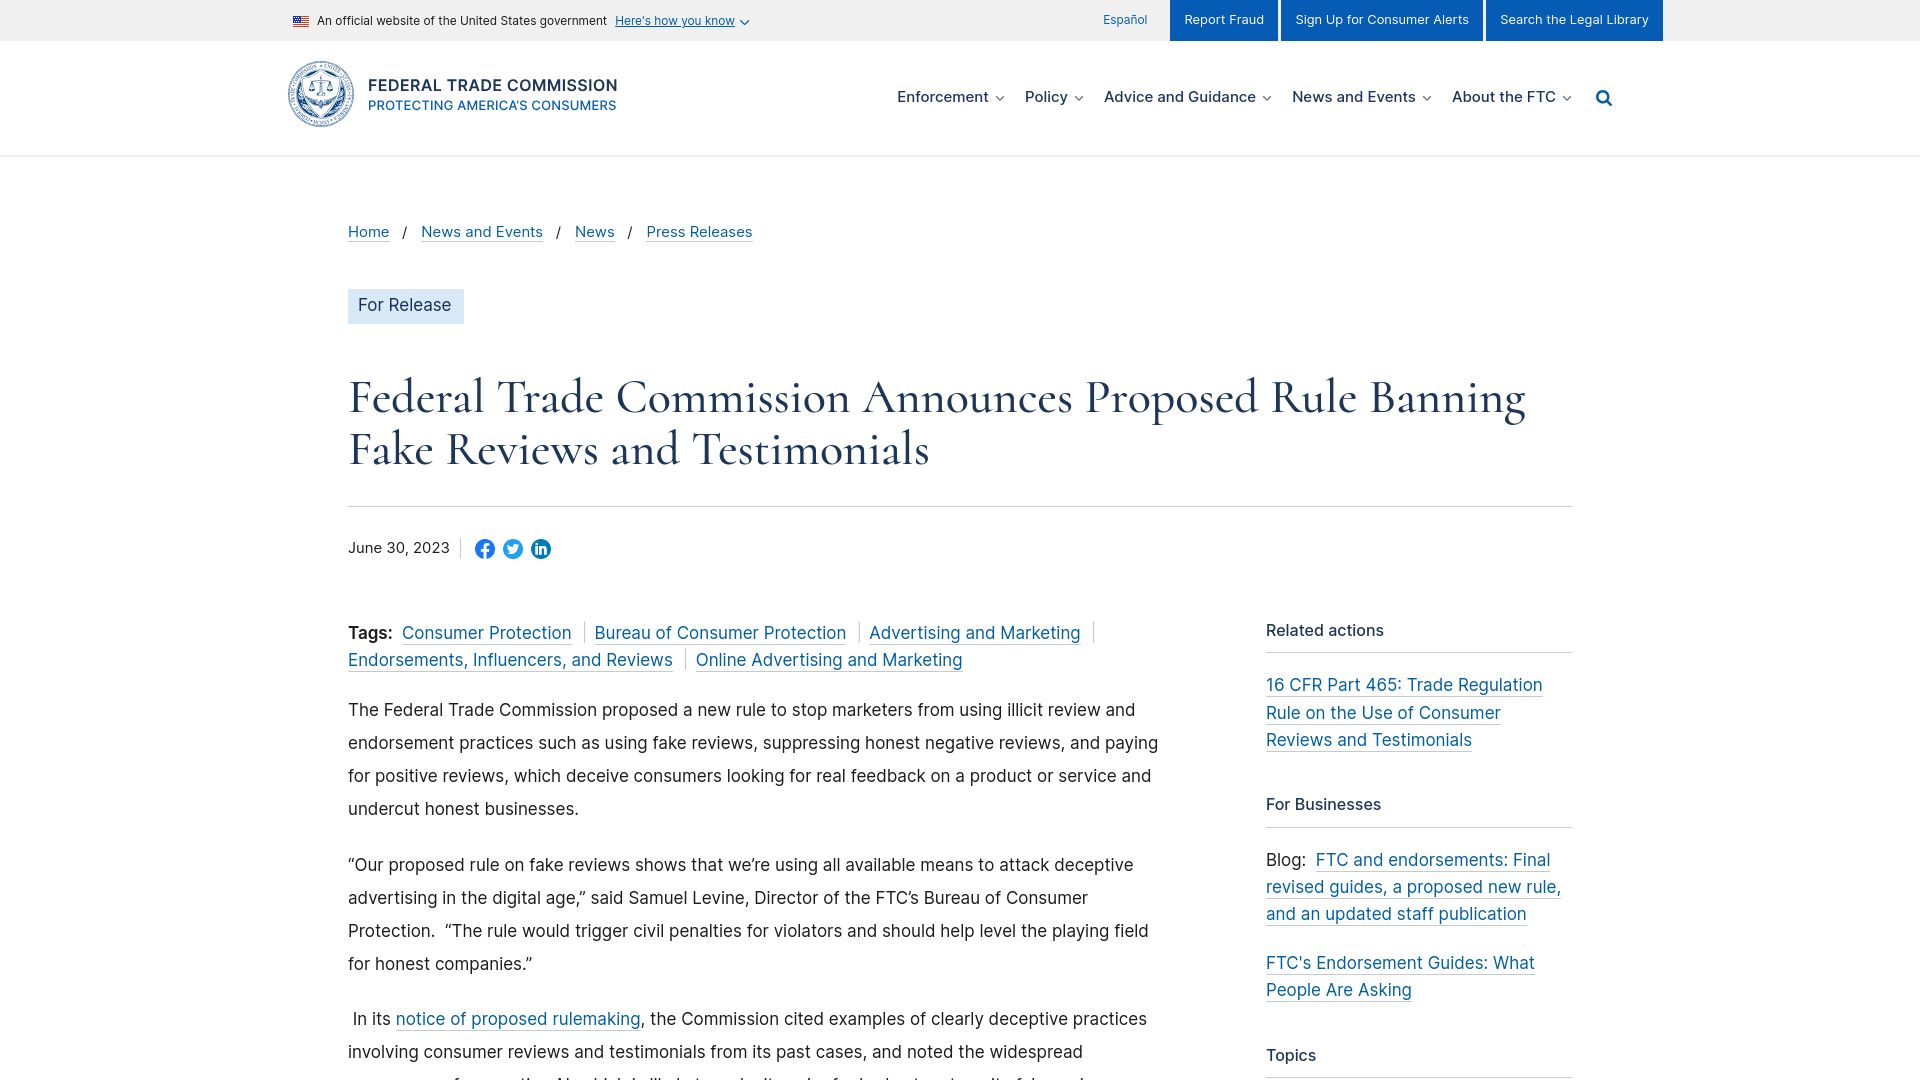The image size is (1920, 1080).
Task: Click Sign Up for Consumer Alerts
Action: 1382,20
